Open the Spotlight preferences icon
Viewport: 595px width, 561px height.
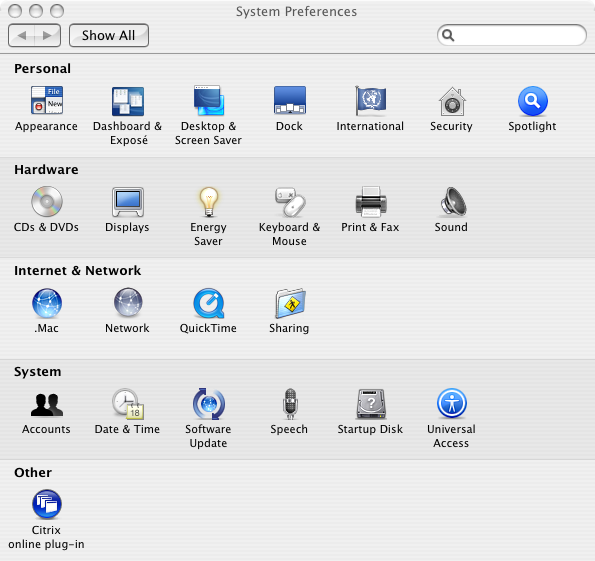(x=532, y=101)
